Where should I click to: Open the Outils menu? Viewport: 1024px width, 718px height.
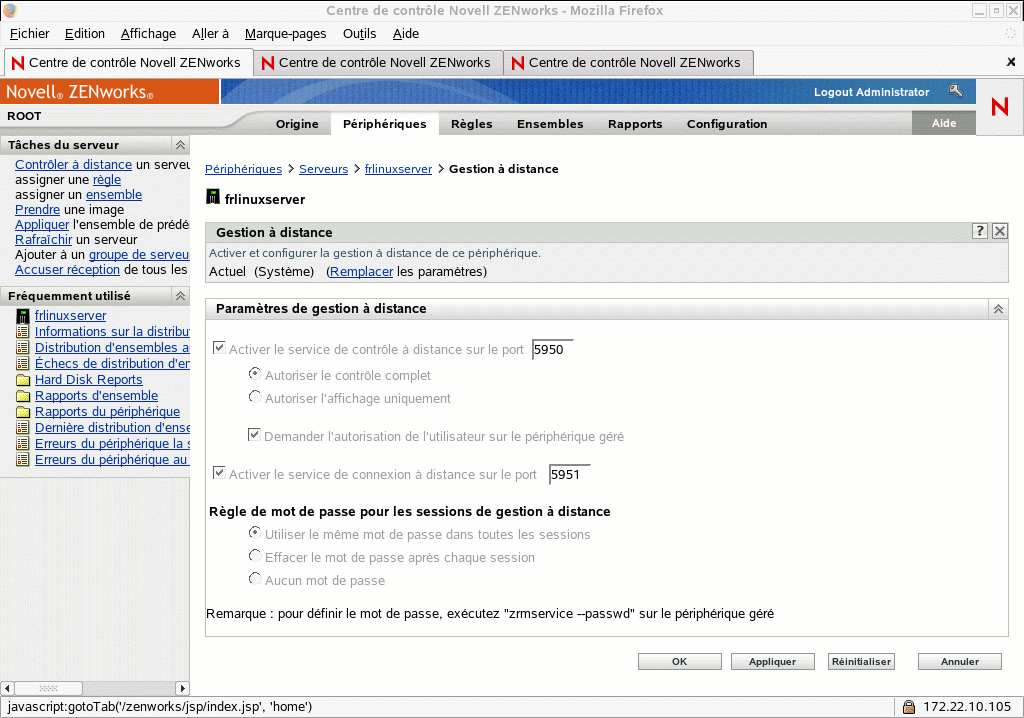click(360, 33)
